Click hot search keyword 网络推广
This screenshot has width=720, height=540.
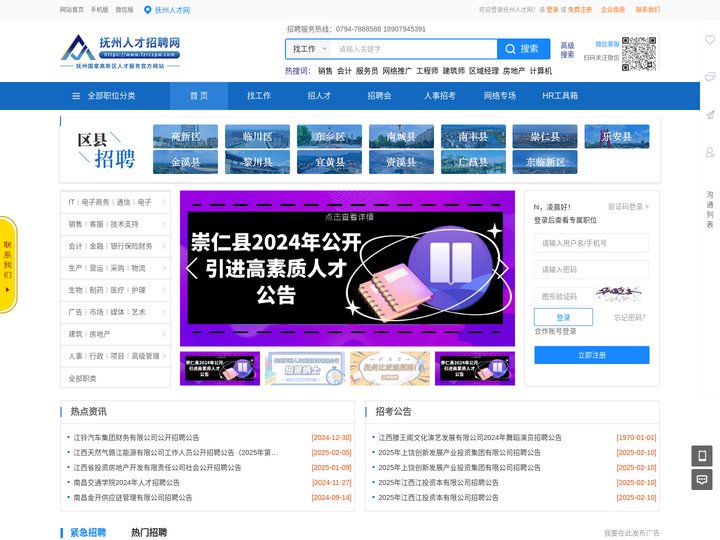tap(397, 71)
